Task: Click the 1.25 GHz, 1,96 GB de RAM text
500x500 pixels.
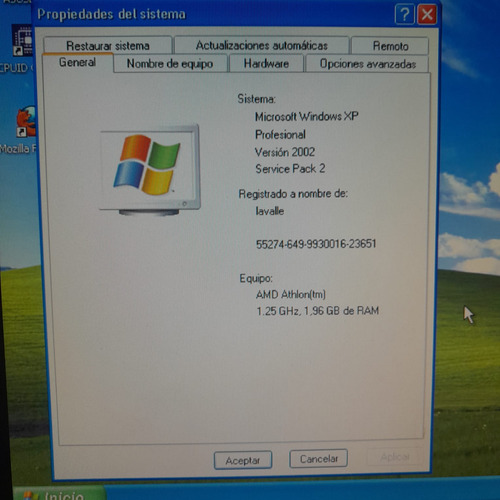Action: click(x=318, y=311)
